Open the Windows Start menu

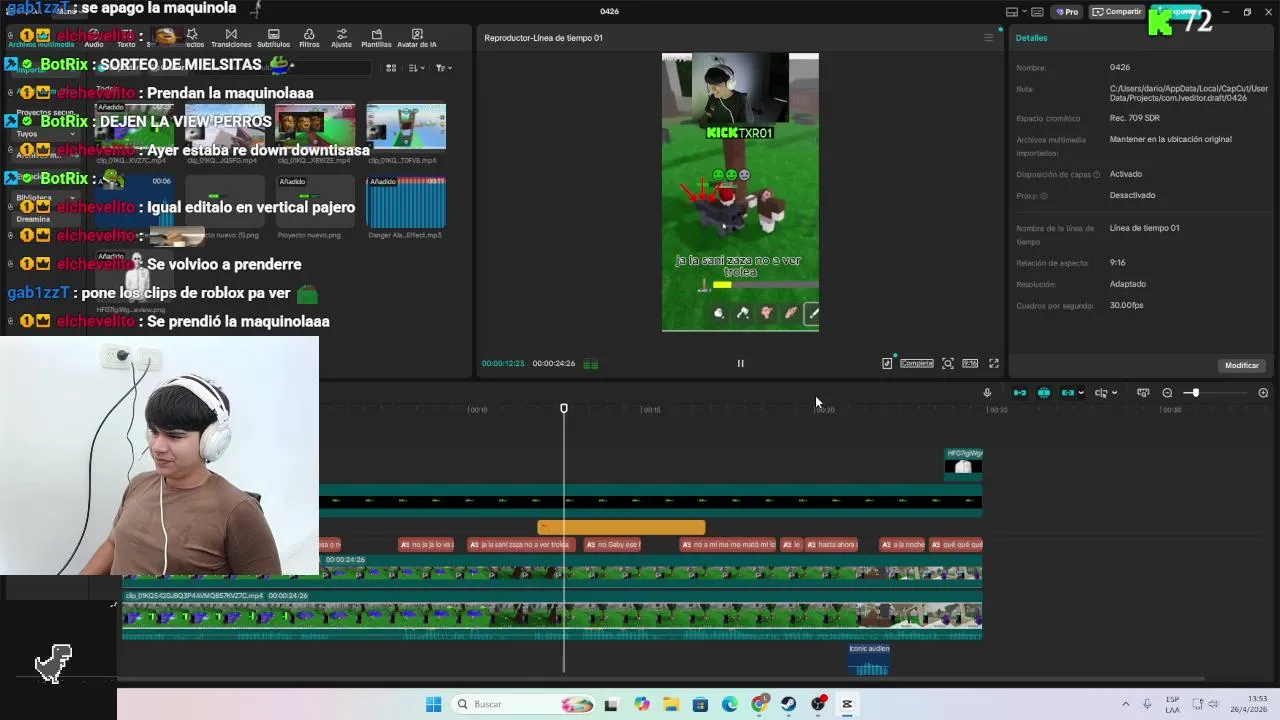(433, 704)
